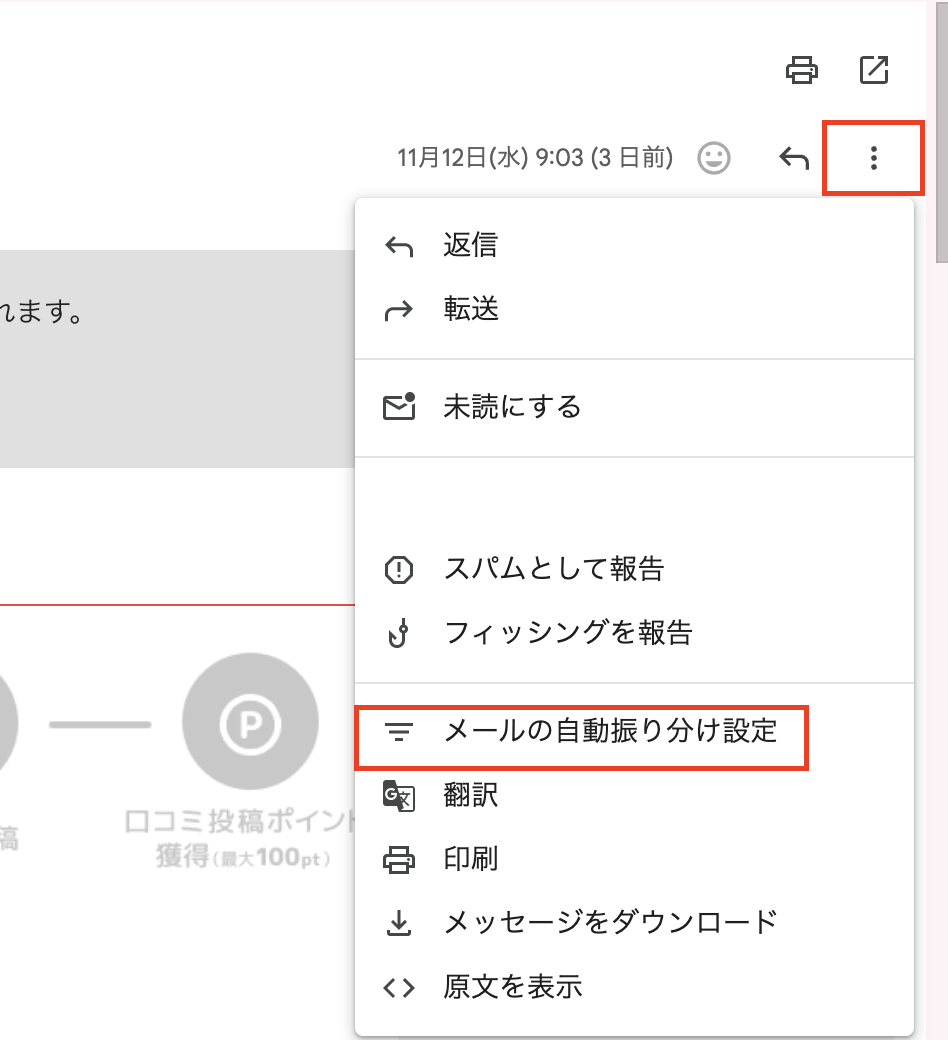Select 印刷 in the dropdown menu
This screenshot has width=948, height=1040.
pos(470,859)
